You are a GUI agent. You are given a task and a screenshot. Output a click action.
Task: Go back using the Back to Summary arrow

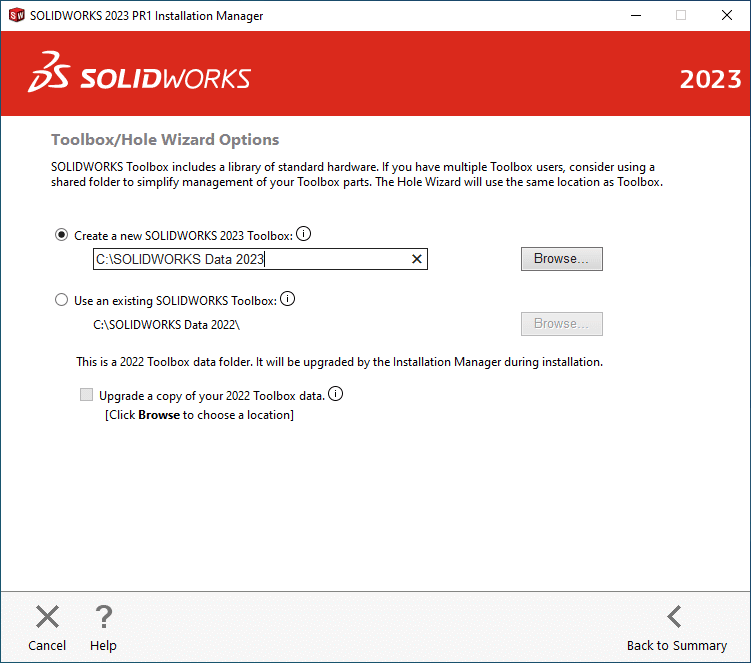point(676,617)
